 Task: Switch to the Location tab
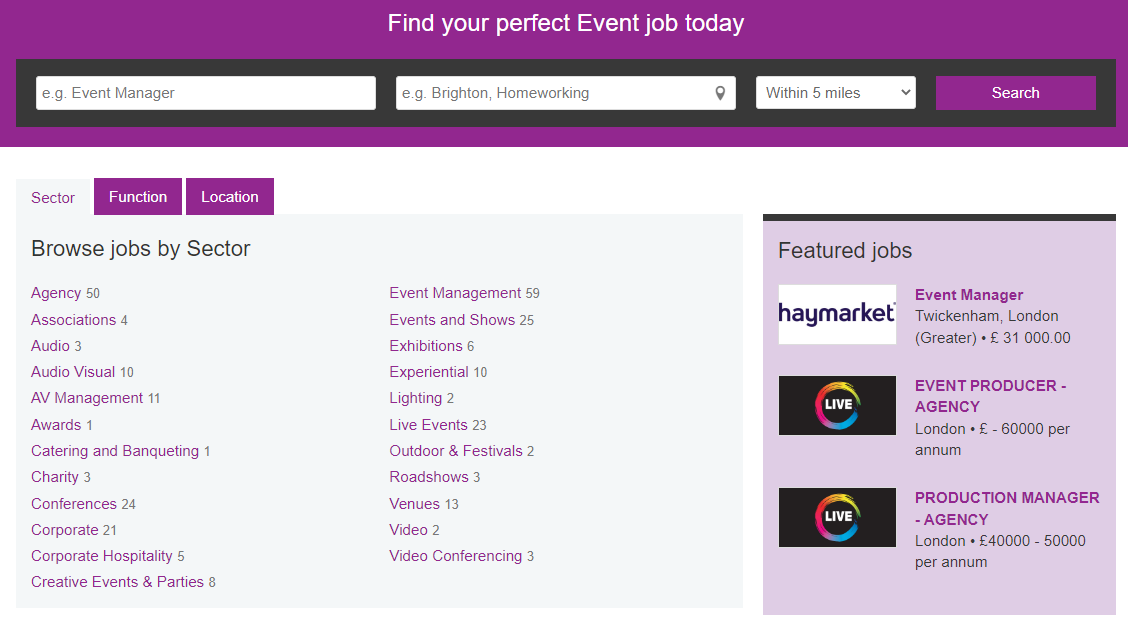point(229,196)
